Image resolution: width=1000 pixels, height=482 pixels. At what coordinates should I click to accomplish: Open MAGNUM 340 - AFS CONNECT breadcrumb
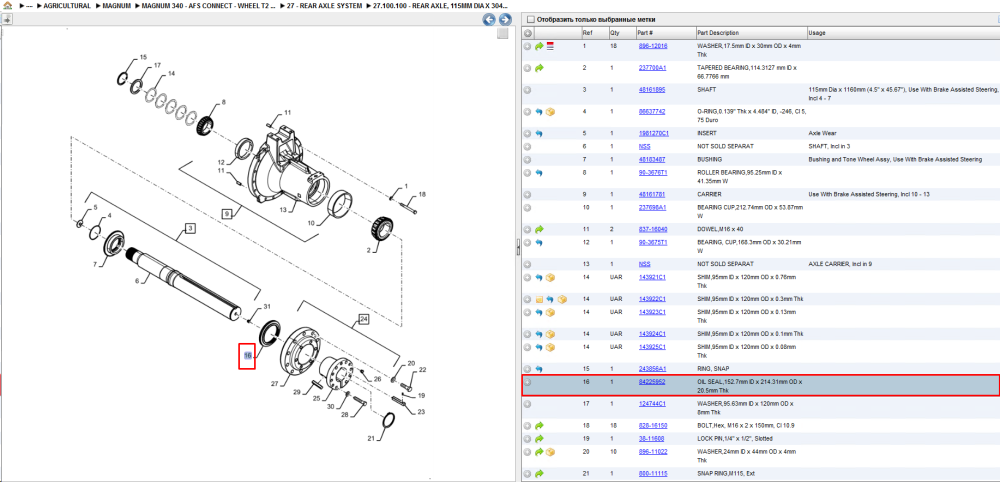click(x=208, y=6)
